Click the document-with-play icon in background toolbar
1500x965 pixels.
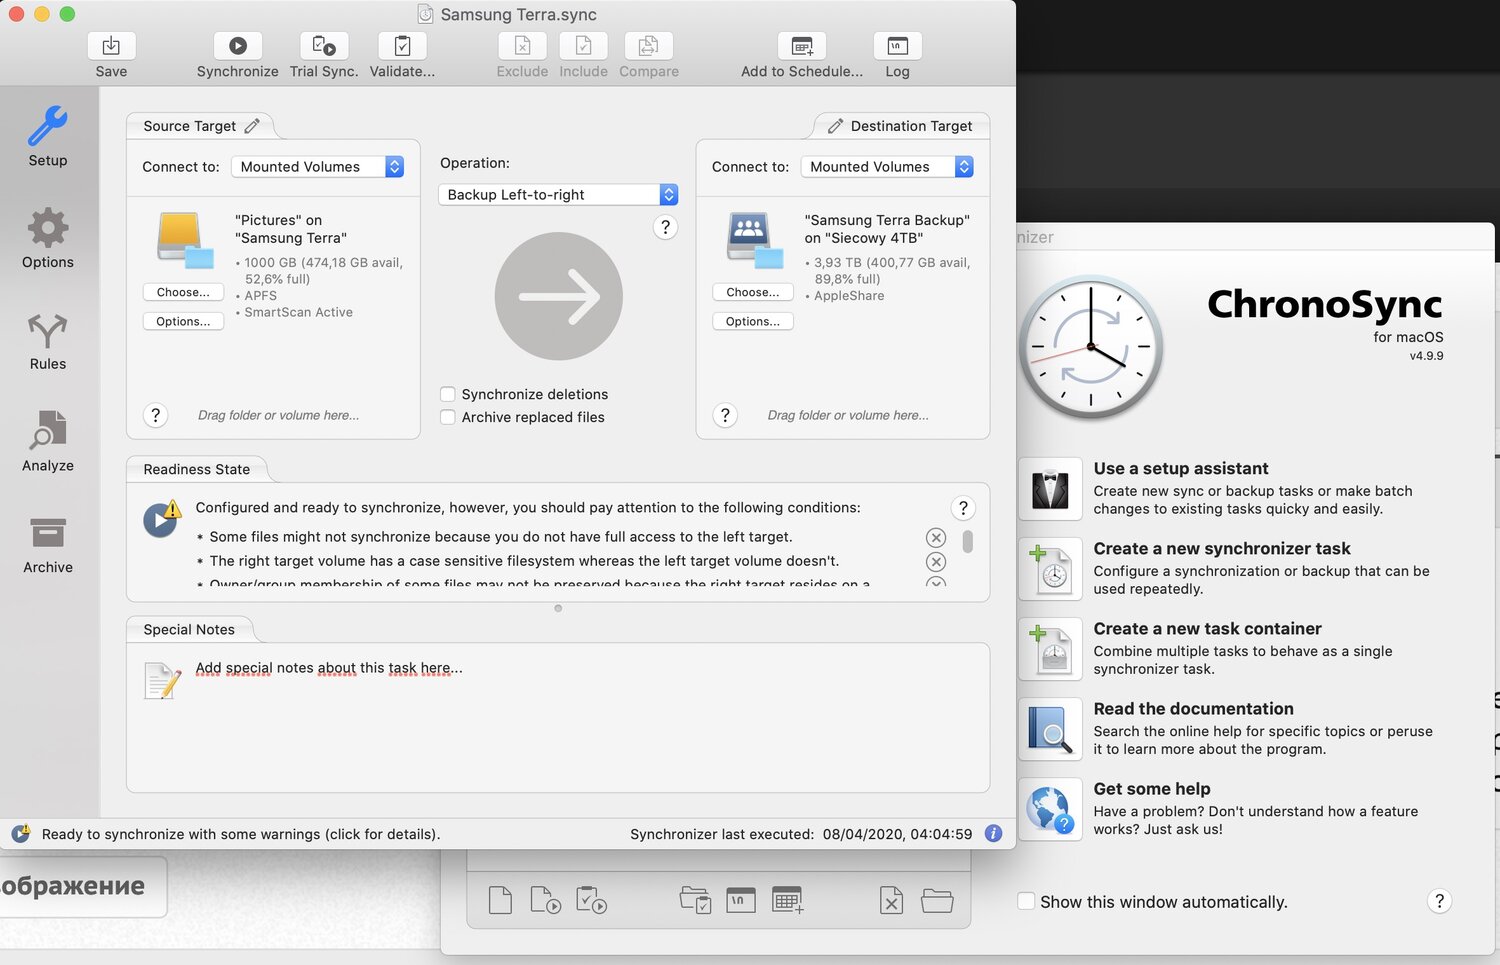(x=545, y=900)
